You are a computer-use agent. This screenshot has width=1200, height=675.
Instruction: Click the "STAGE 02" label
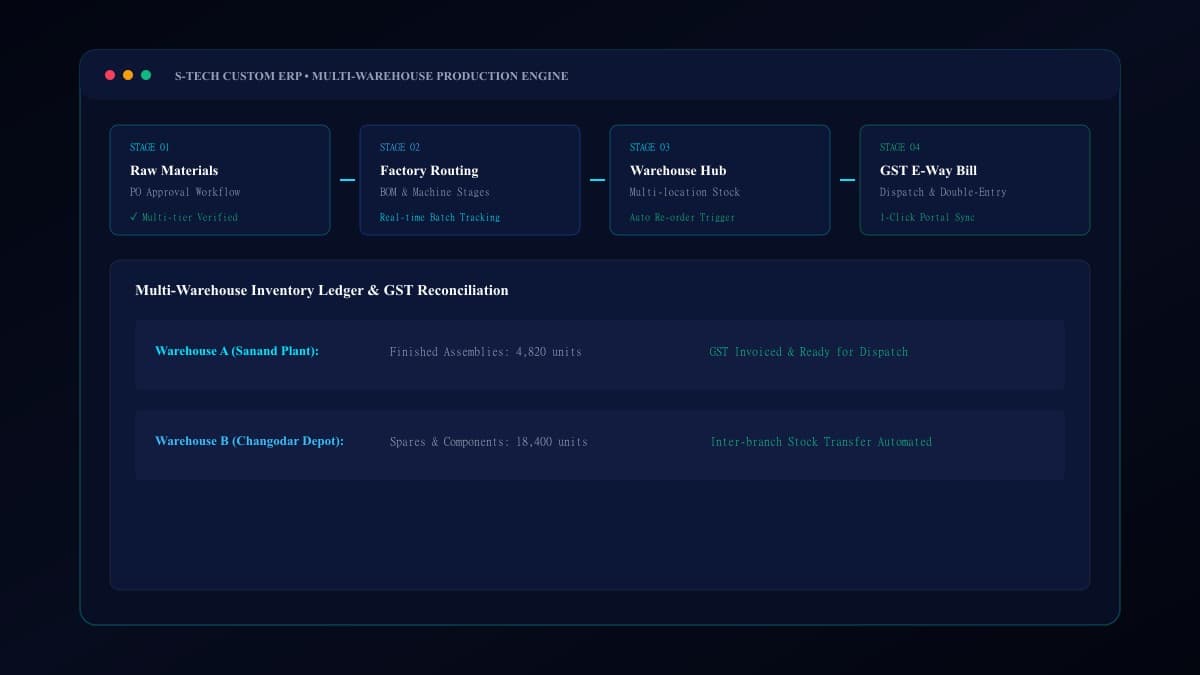coord(400,147)
